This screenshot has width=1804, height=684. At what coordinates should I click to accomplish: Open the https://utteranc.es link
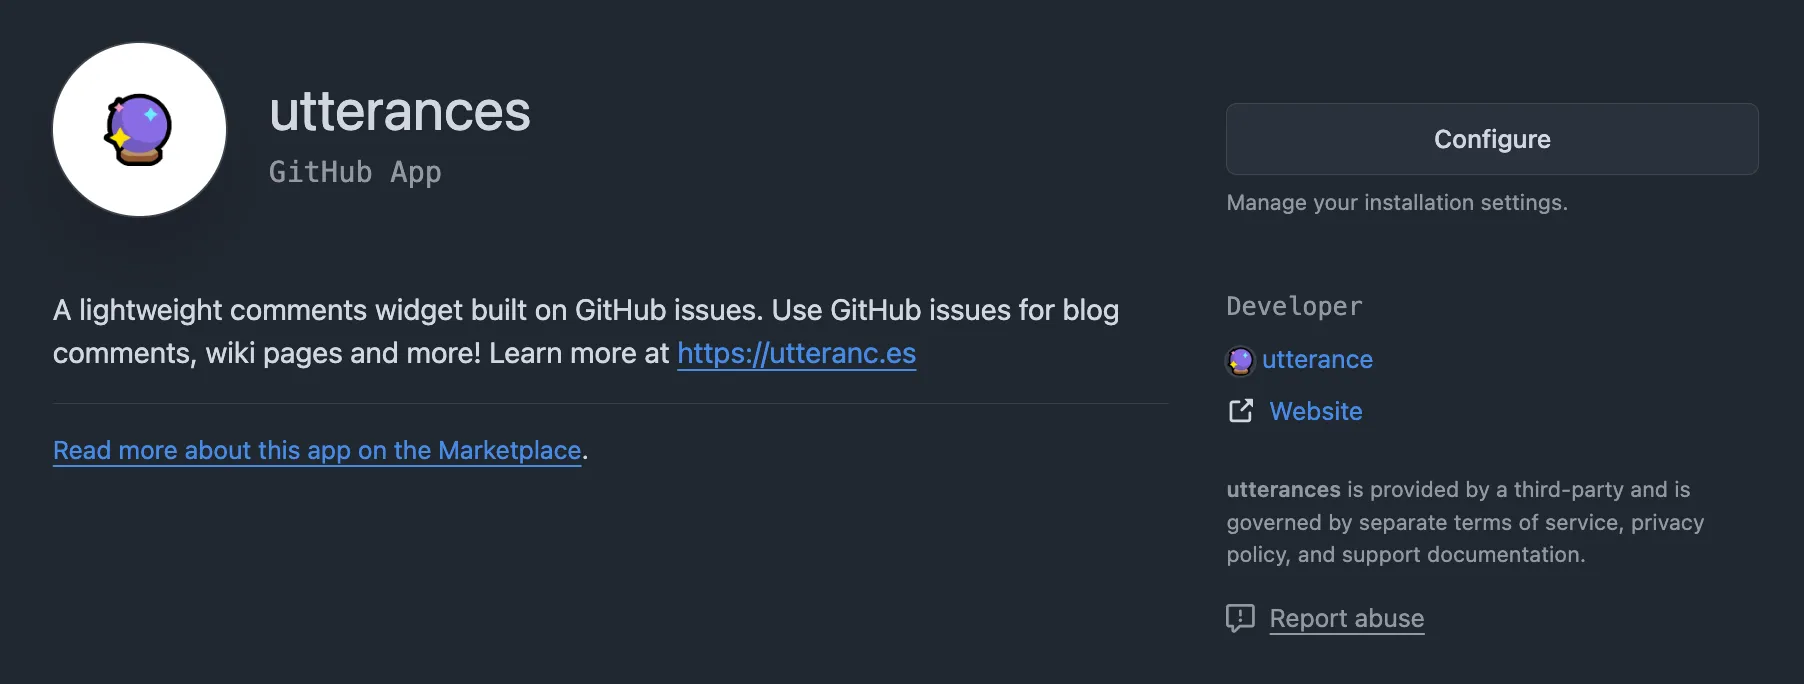[796, 353]
